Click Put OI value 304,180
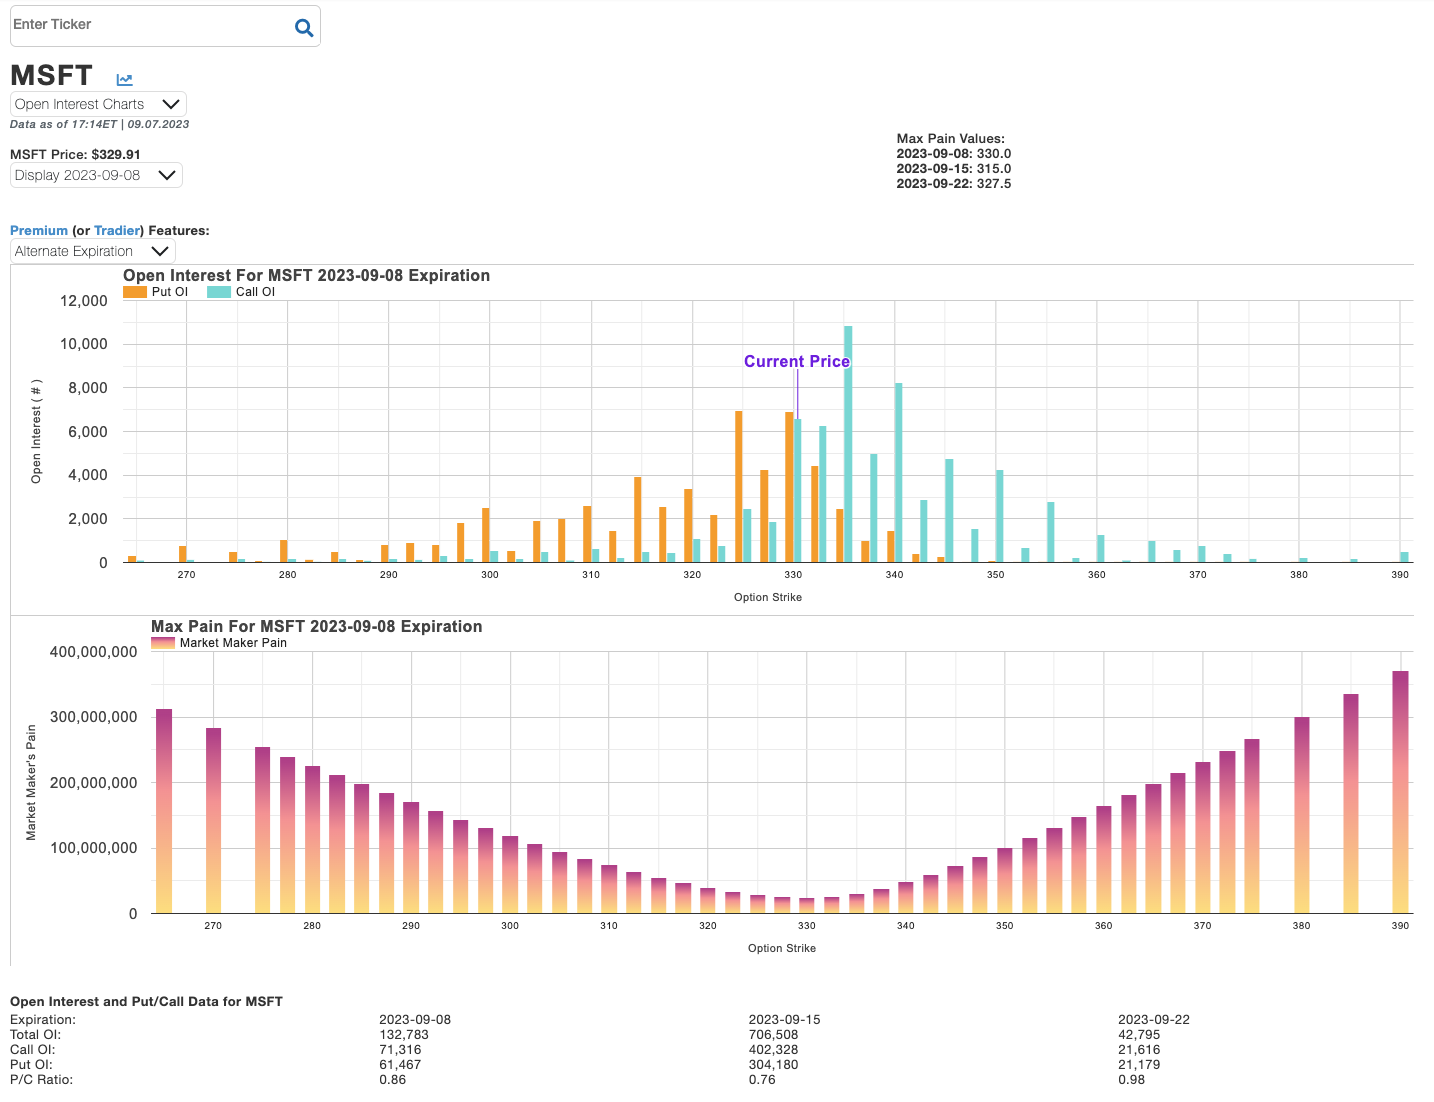This screenshot has height=1102, width=1434. (773, 1065)
